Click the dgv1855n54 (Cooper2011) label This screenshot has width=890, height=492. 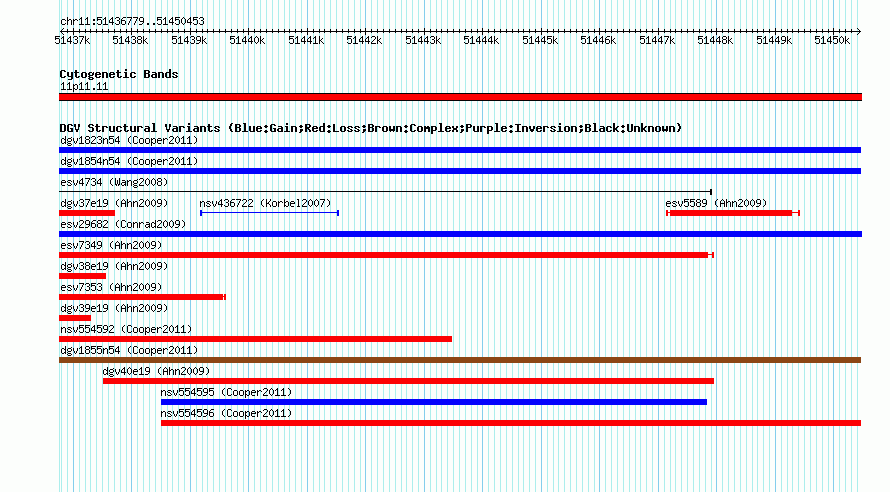129,350
